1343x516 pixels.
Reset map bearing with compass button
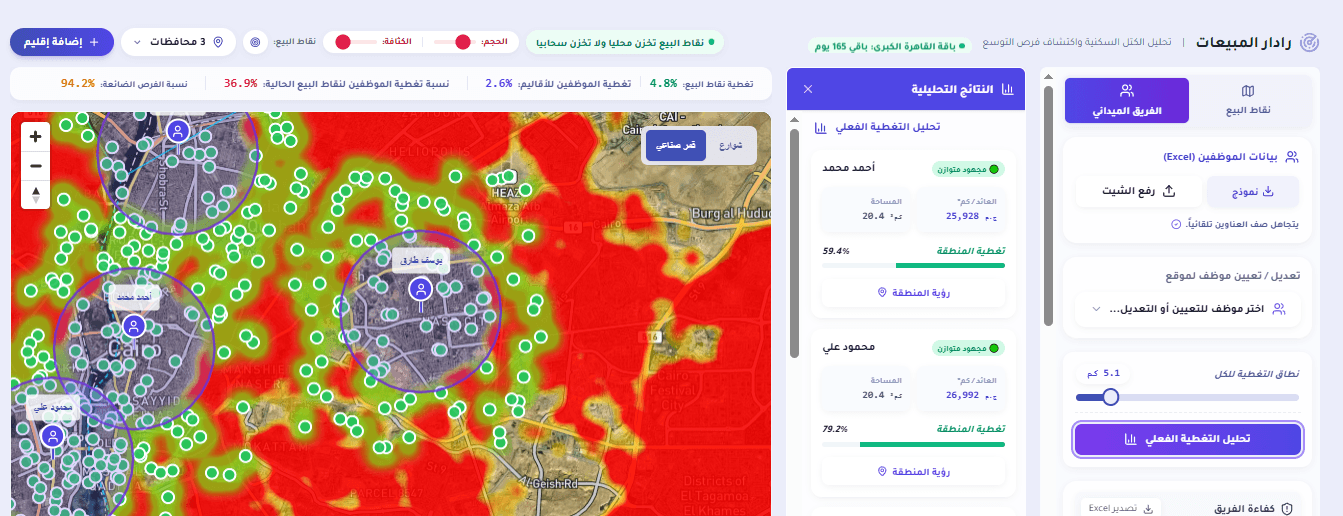pyautogui.click(x=36, y=194)
